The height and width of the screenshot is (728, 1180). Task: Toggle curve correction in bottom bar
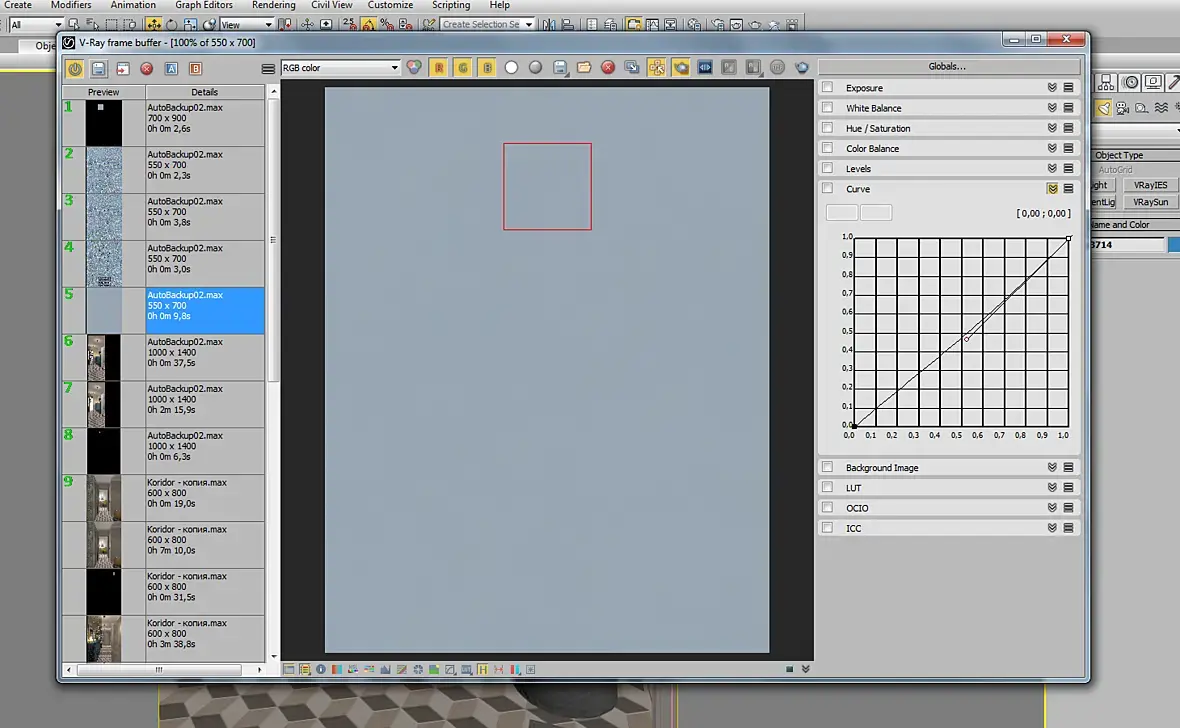402,669
